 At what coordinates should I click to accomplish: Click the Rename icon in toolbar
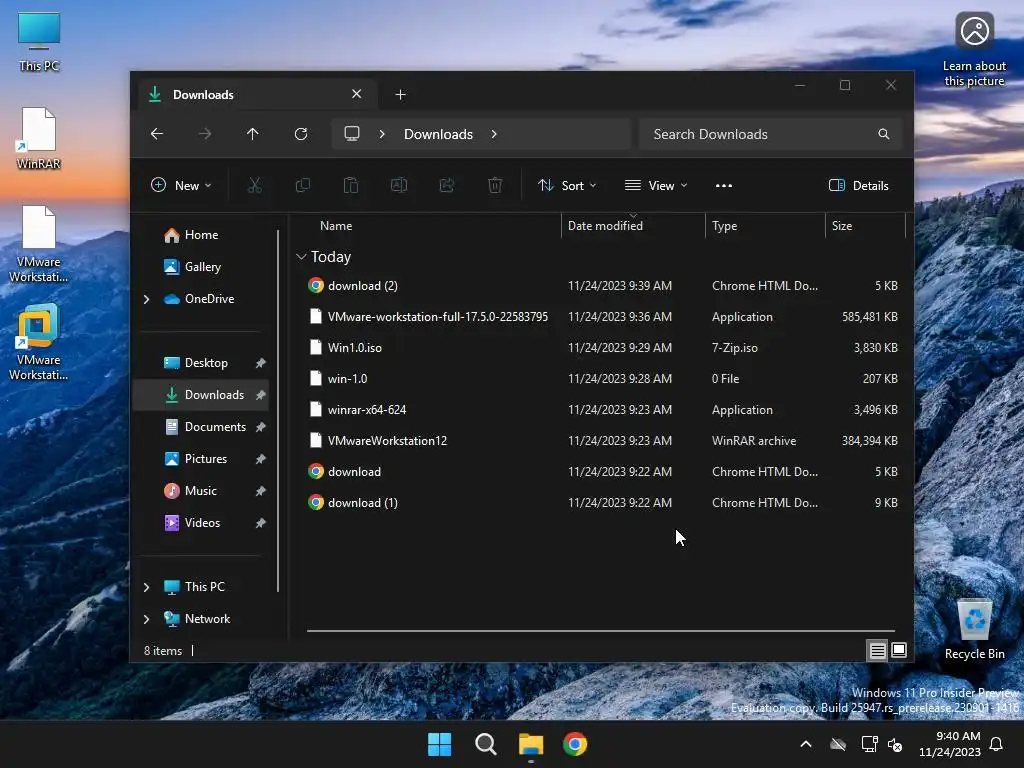(399, 185)
